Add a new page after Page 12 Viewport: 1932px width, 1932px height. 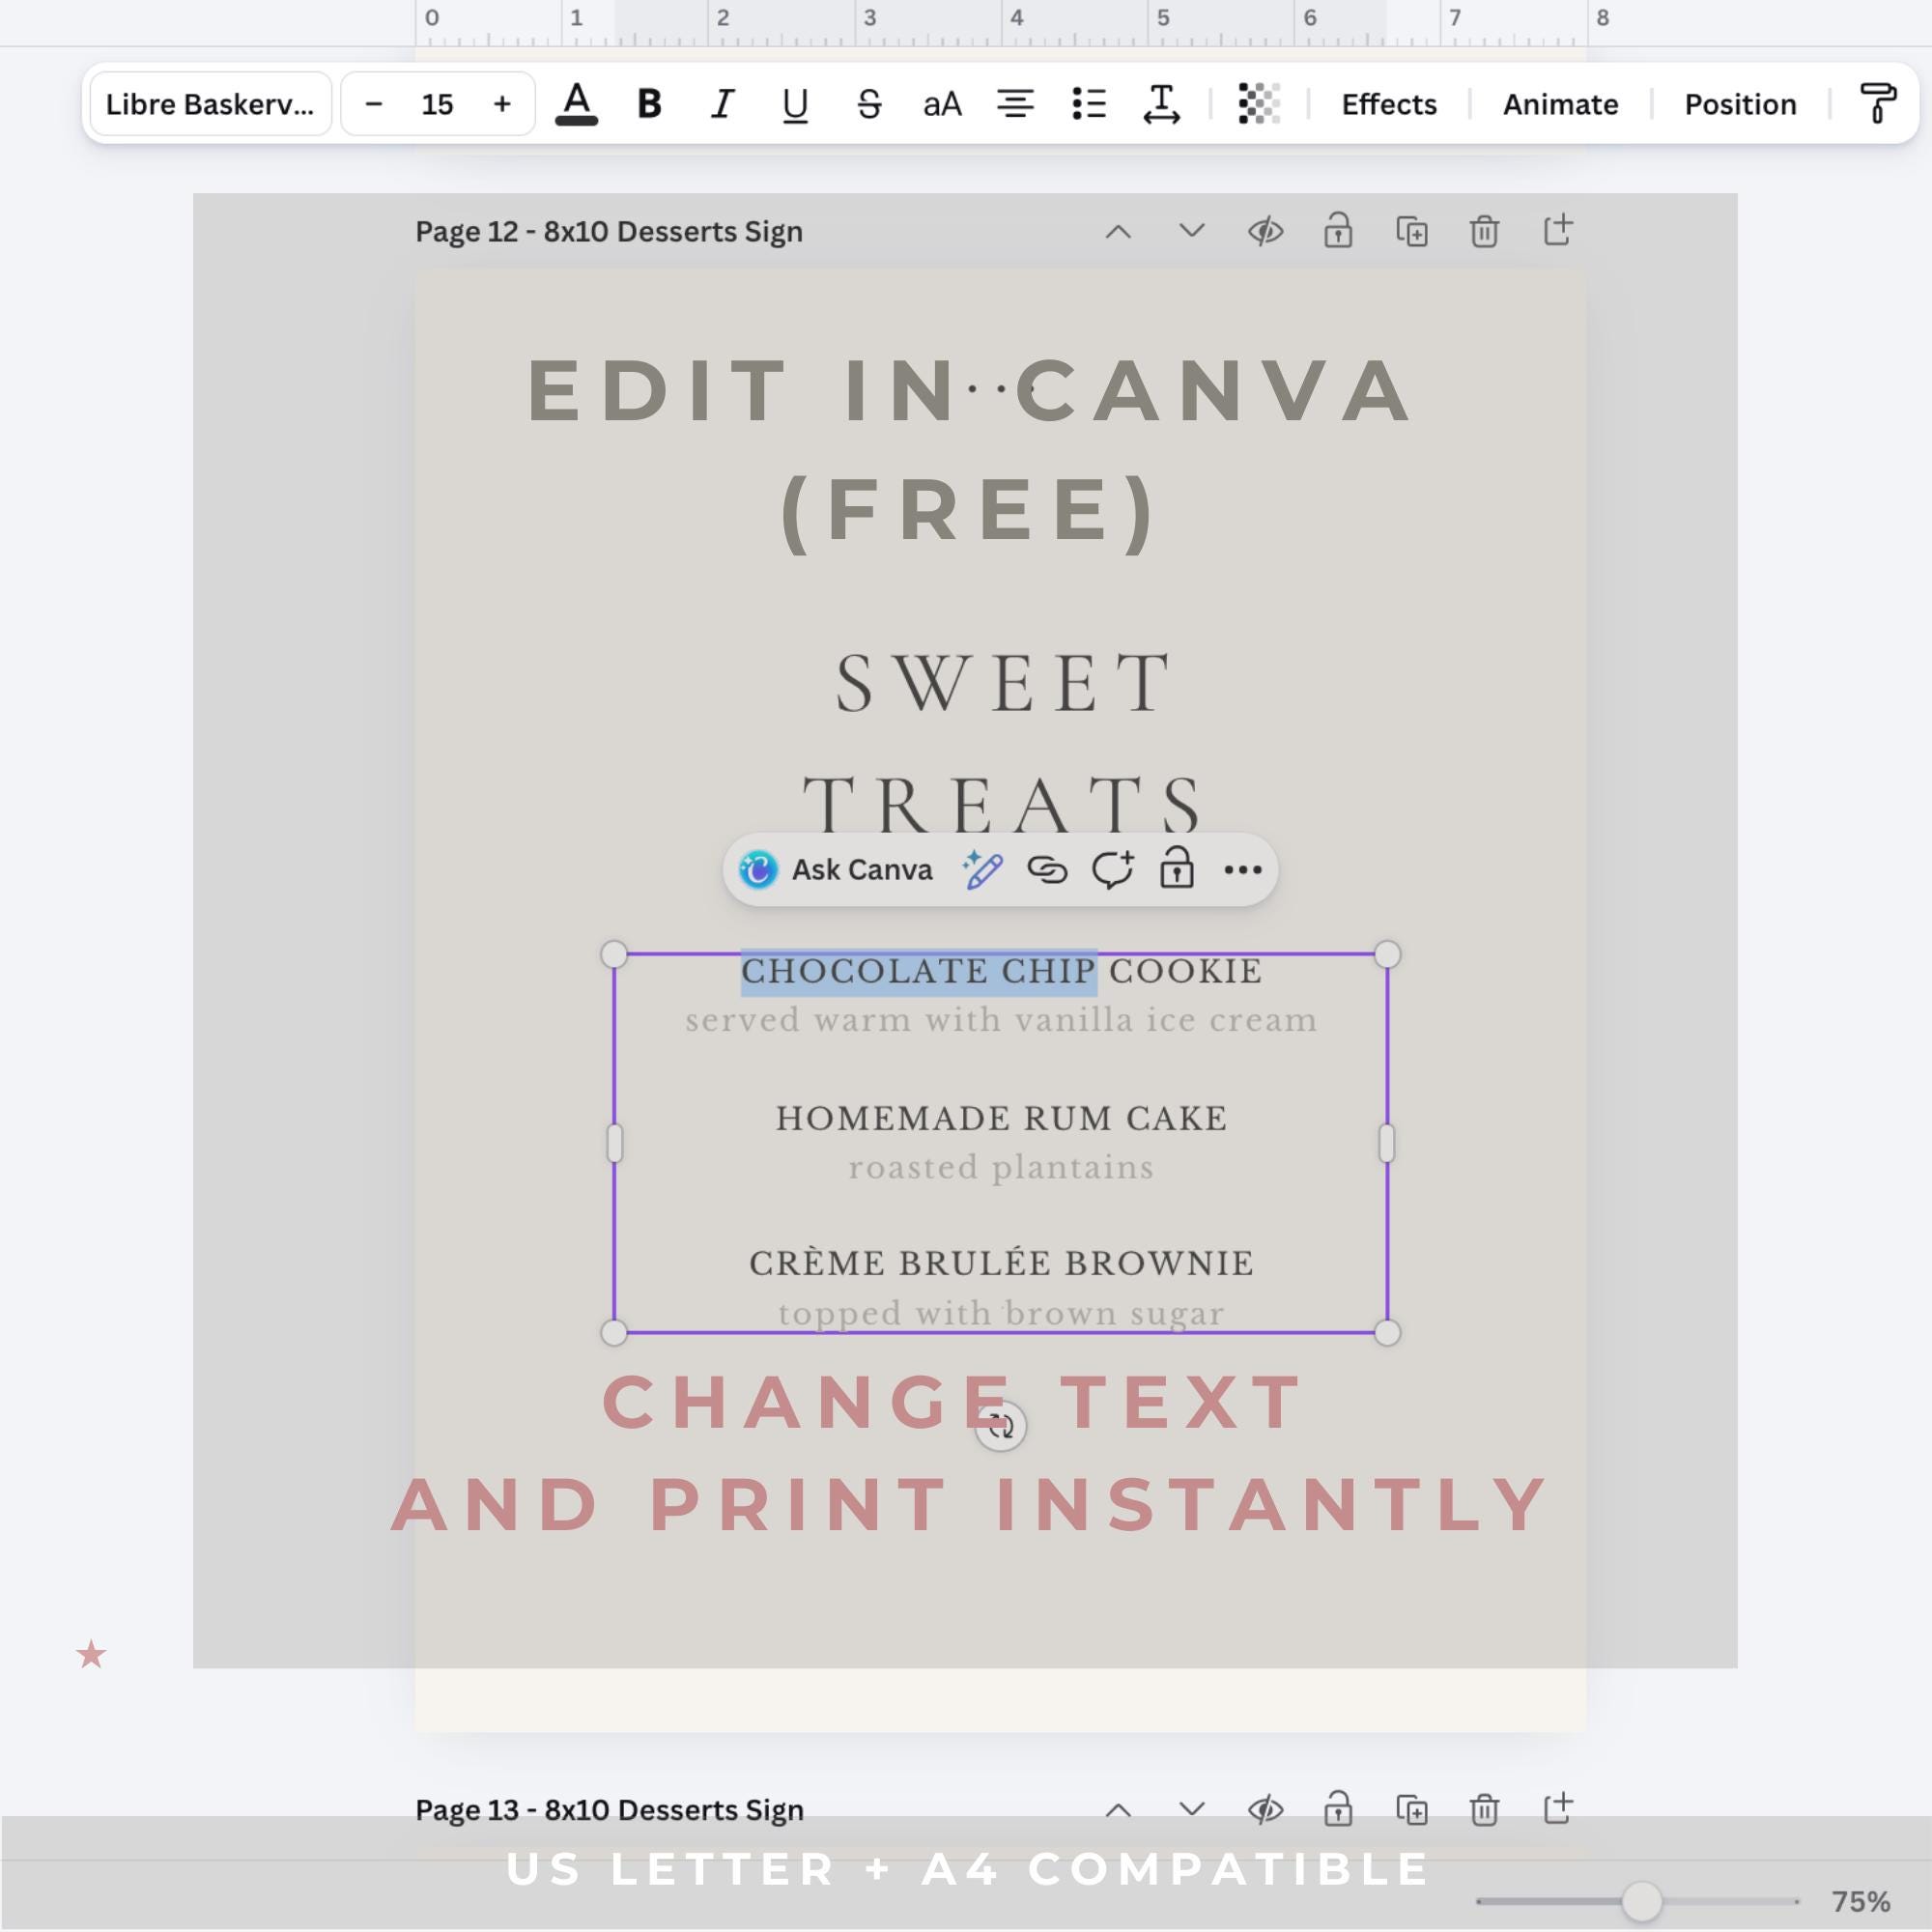coord(1558,230)
